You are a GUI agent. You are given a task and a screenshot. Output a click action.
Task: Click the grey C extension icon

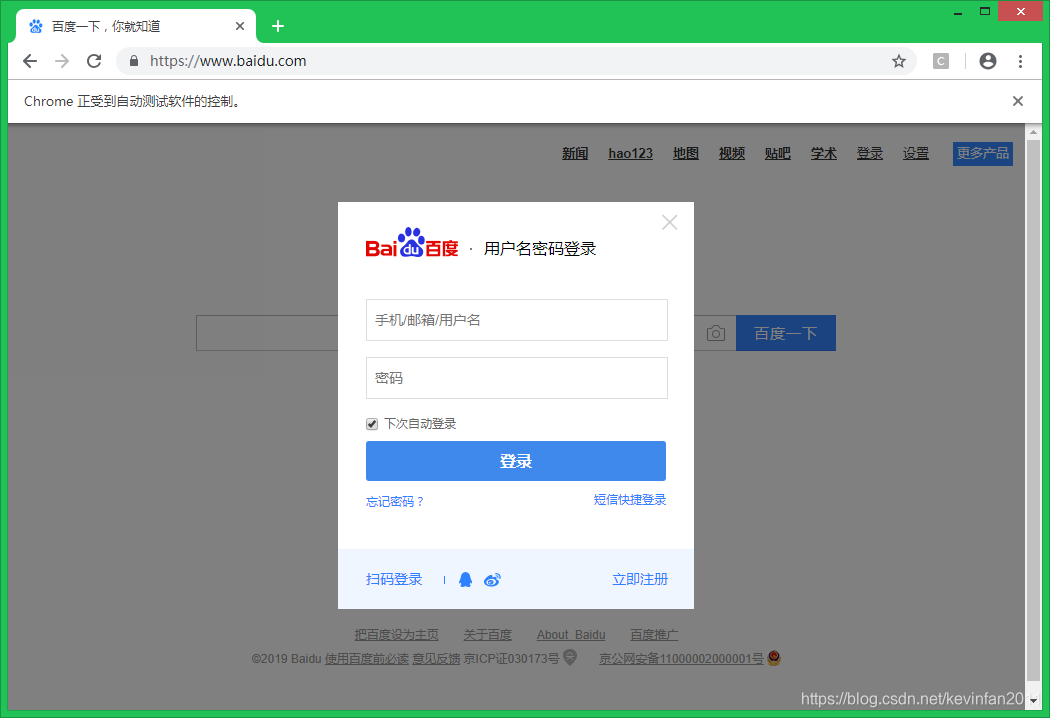pos(941,61)
